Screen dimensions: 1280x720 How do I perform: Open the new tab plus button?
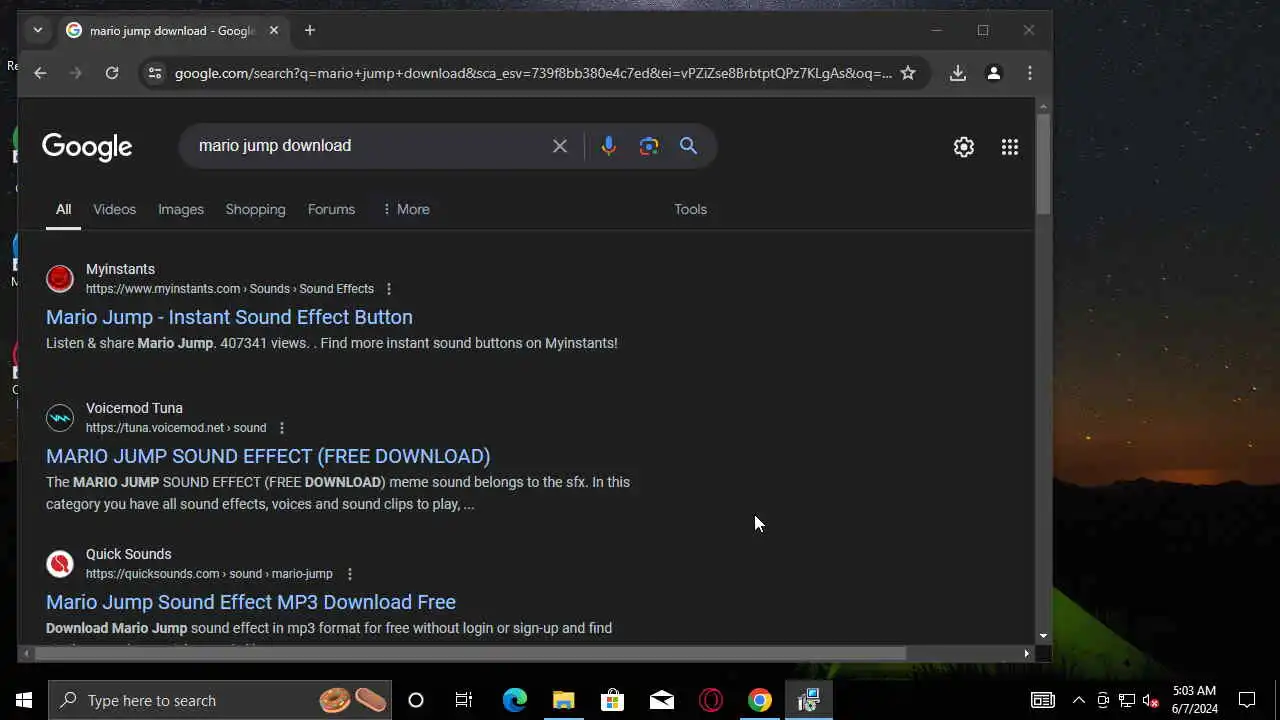pos(310,31)
